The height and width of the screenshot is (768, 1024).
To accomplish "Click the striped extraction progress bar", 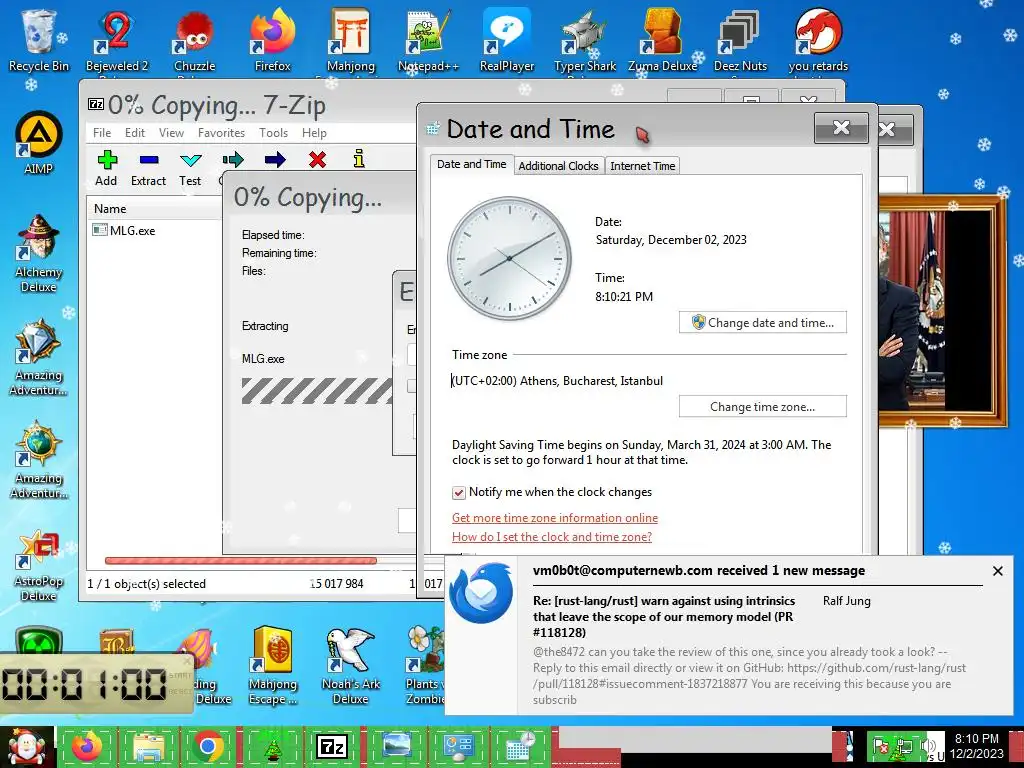I will coord(317,391).
